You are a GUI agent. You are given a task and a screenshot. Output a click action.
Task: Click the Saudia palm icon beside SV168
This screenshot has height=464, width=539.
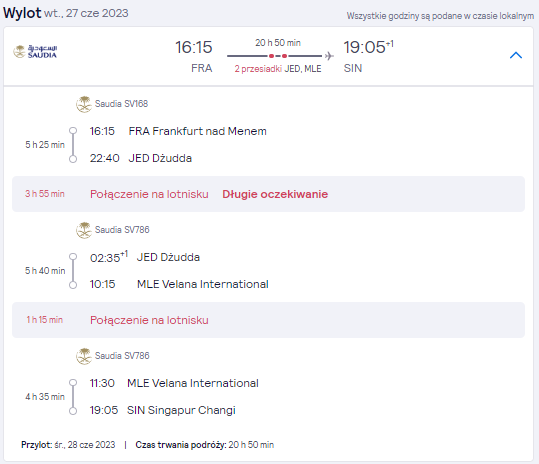[84, 104]
